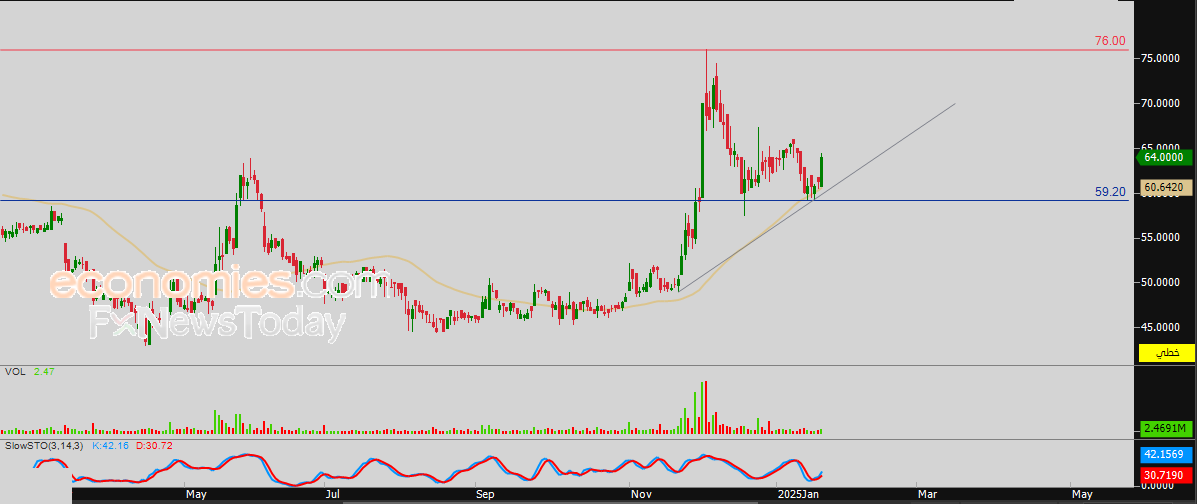The height and width of the screenshot is (504, 1197).
Task: Click the red 30.7190 stochastic tag
Action: point(1166,474)
